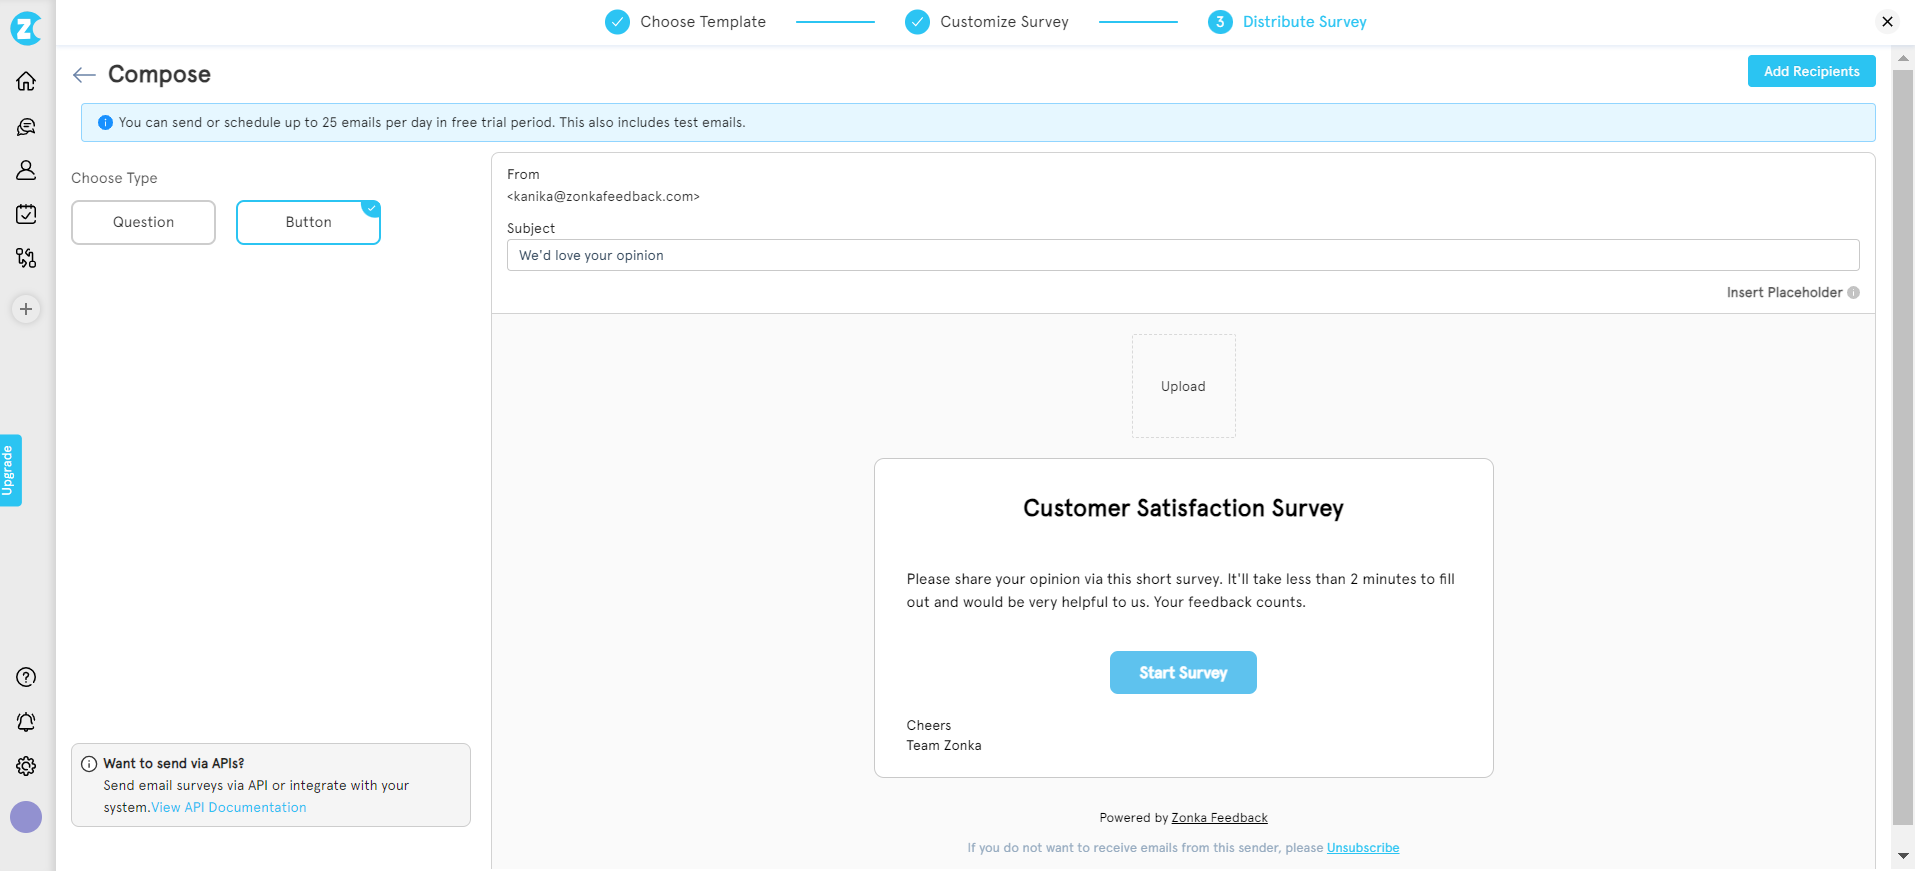The image size is (1915, 871).
Task: Click the back arrow beside Compose
Action: [x=84, y=75]
